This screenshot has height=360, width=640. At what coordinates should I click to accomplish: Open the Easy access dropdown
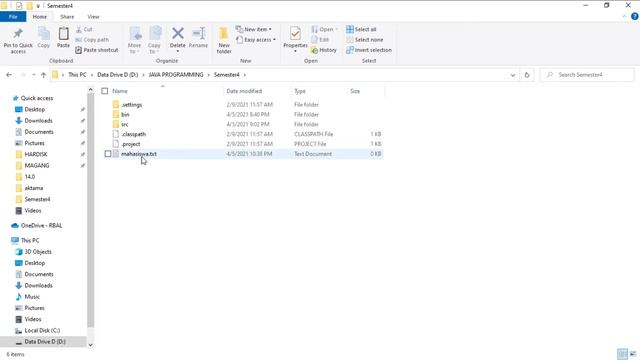pyautogui.click(x=256, y=40)
